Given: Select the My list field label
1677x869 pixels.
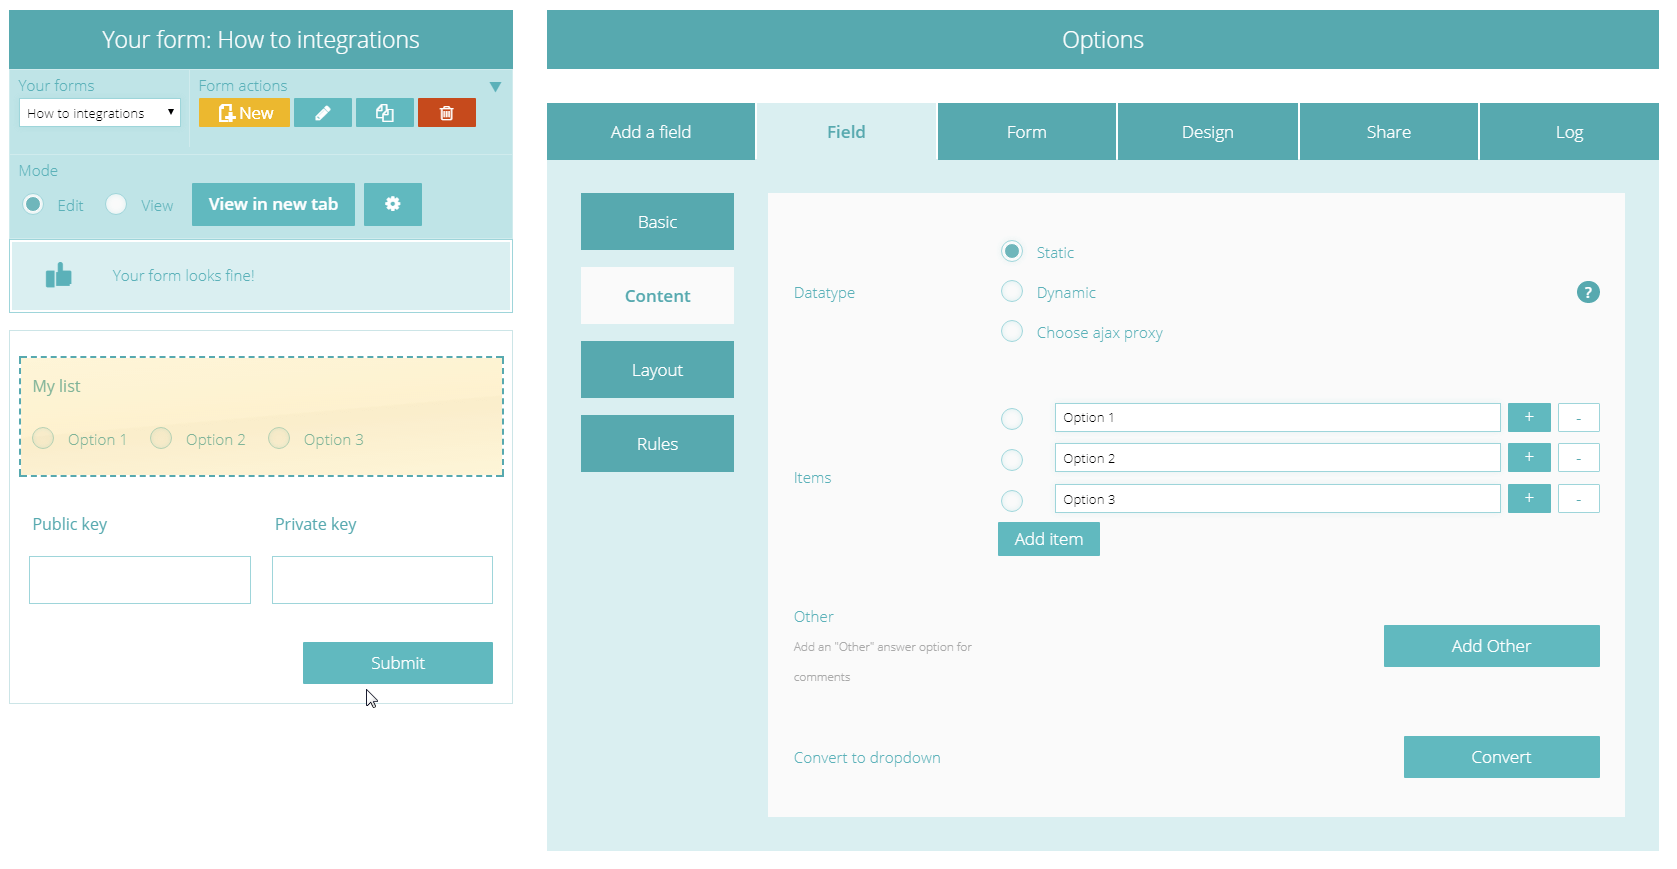Looking at the screenshot, I should [56, 386].
